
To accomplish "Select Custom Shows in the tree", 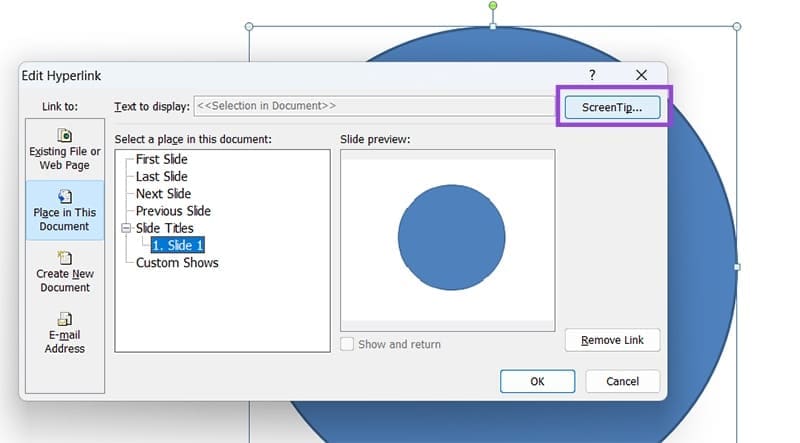I will [x=177, y=263].
